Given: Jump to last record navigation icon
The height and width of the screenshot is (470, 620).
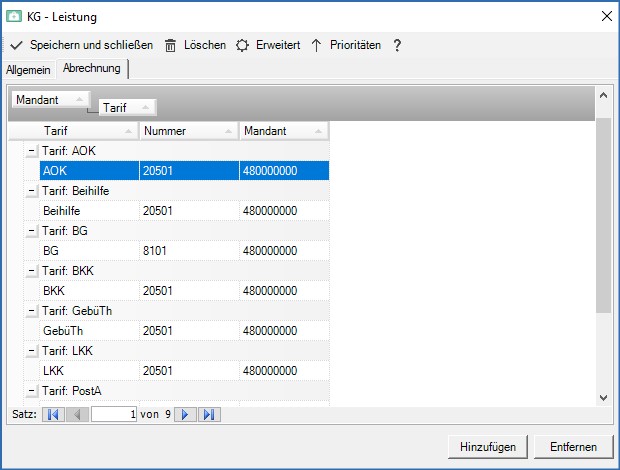Looking at the screenshot, I should click(209, 414).
